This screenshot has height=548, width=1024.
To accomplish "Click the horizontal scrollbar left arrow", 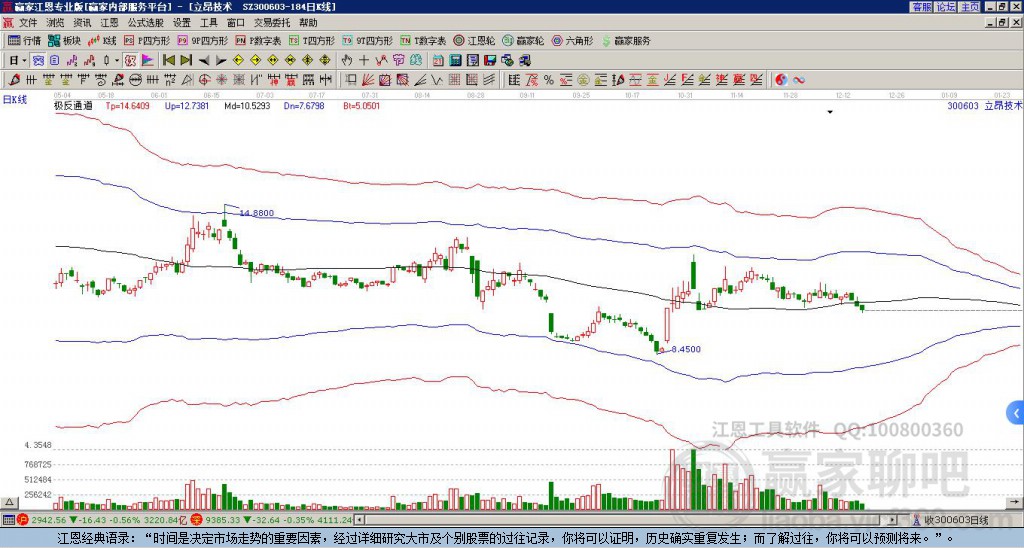I will pos(358,520).
